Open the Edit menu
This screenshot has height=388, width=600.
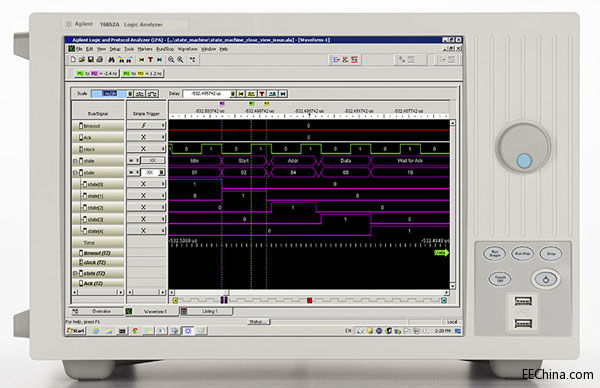tap(90, 49)
